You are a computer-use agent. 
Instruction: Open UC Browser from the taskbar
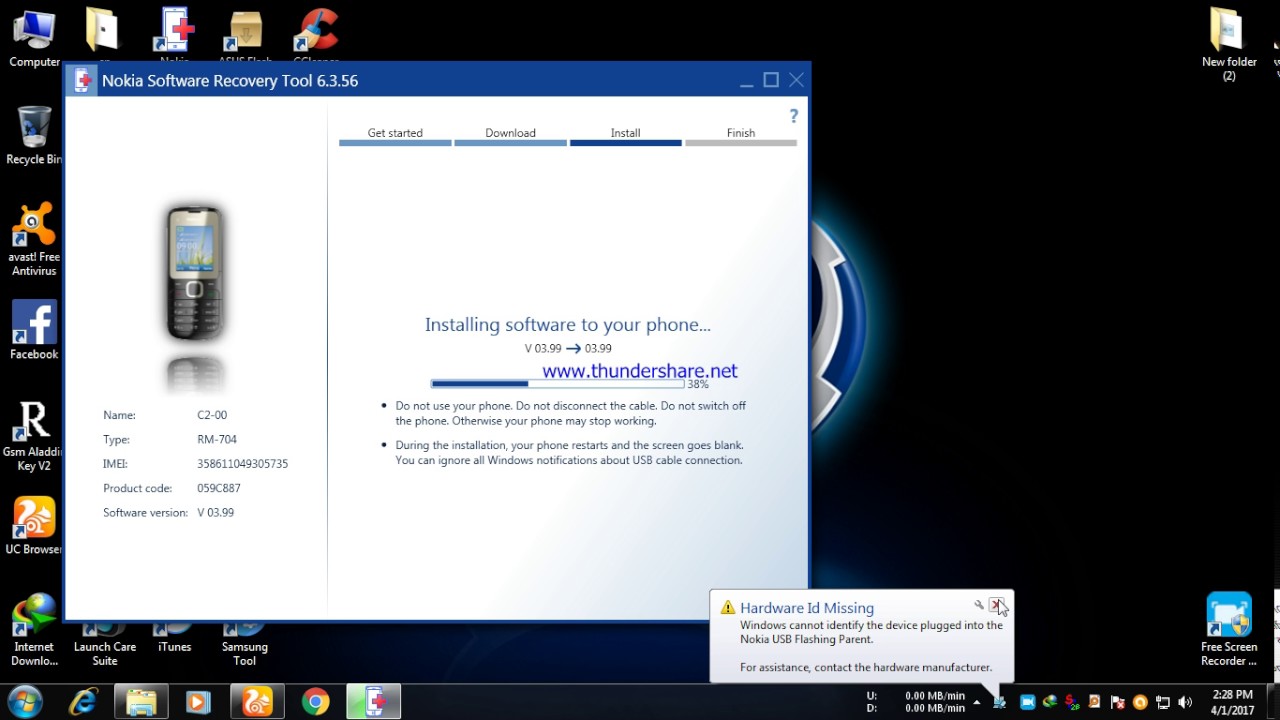258,702
